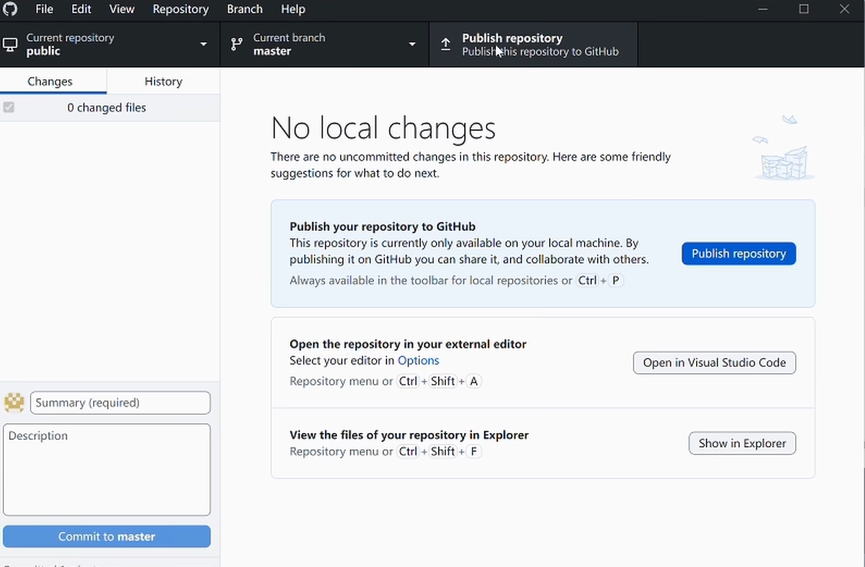Screen dimensions: 865x567
Task: Open the Branch menu
Action: [244, 9]
